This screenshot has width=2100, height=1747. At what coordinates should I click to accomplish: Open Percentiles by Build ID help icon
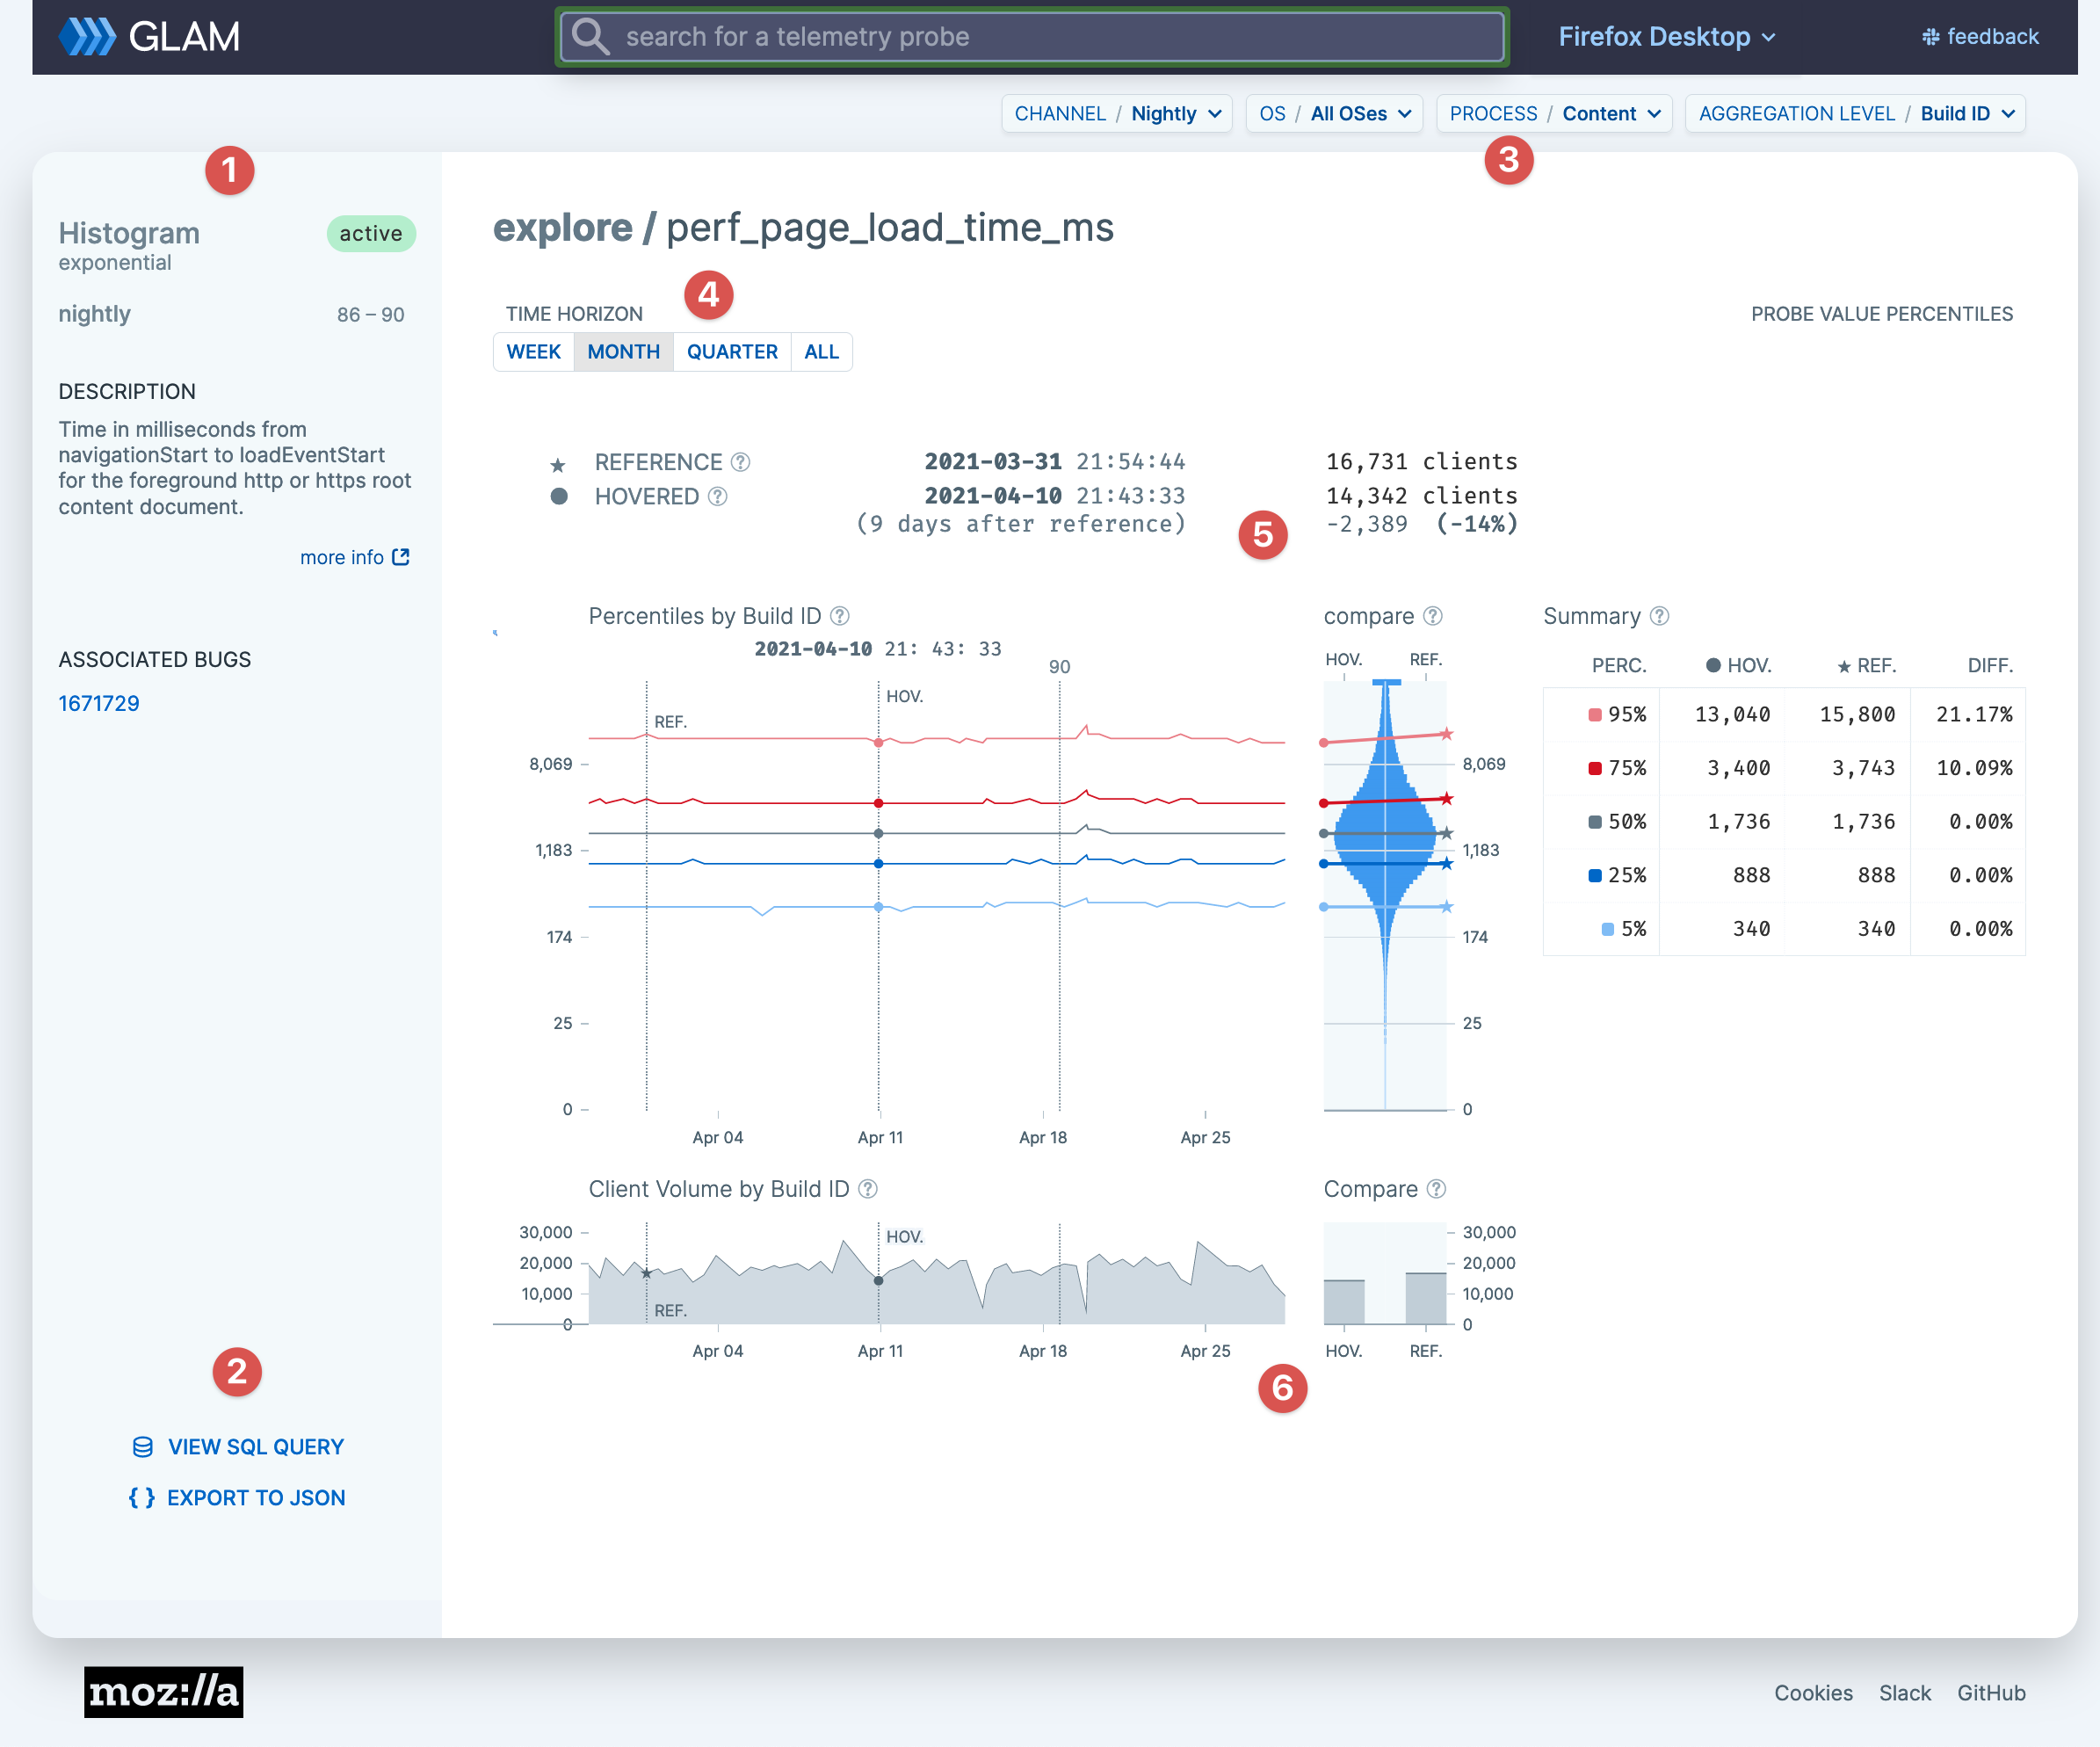click(x=840, y=616)
